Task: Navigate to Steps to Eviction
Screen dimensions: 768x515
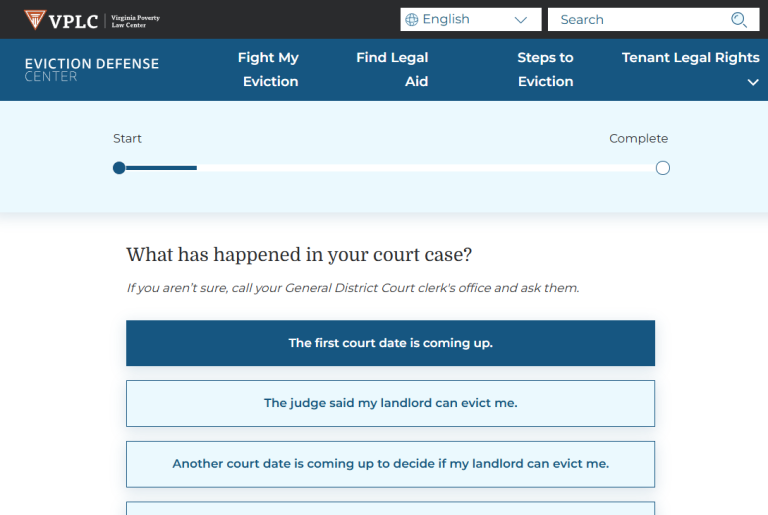Action: (545, 69)
